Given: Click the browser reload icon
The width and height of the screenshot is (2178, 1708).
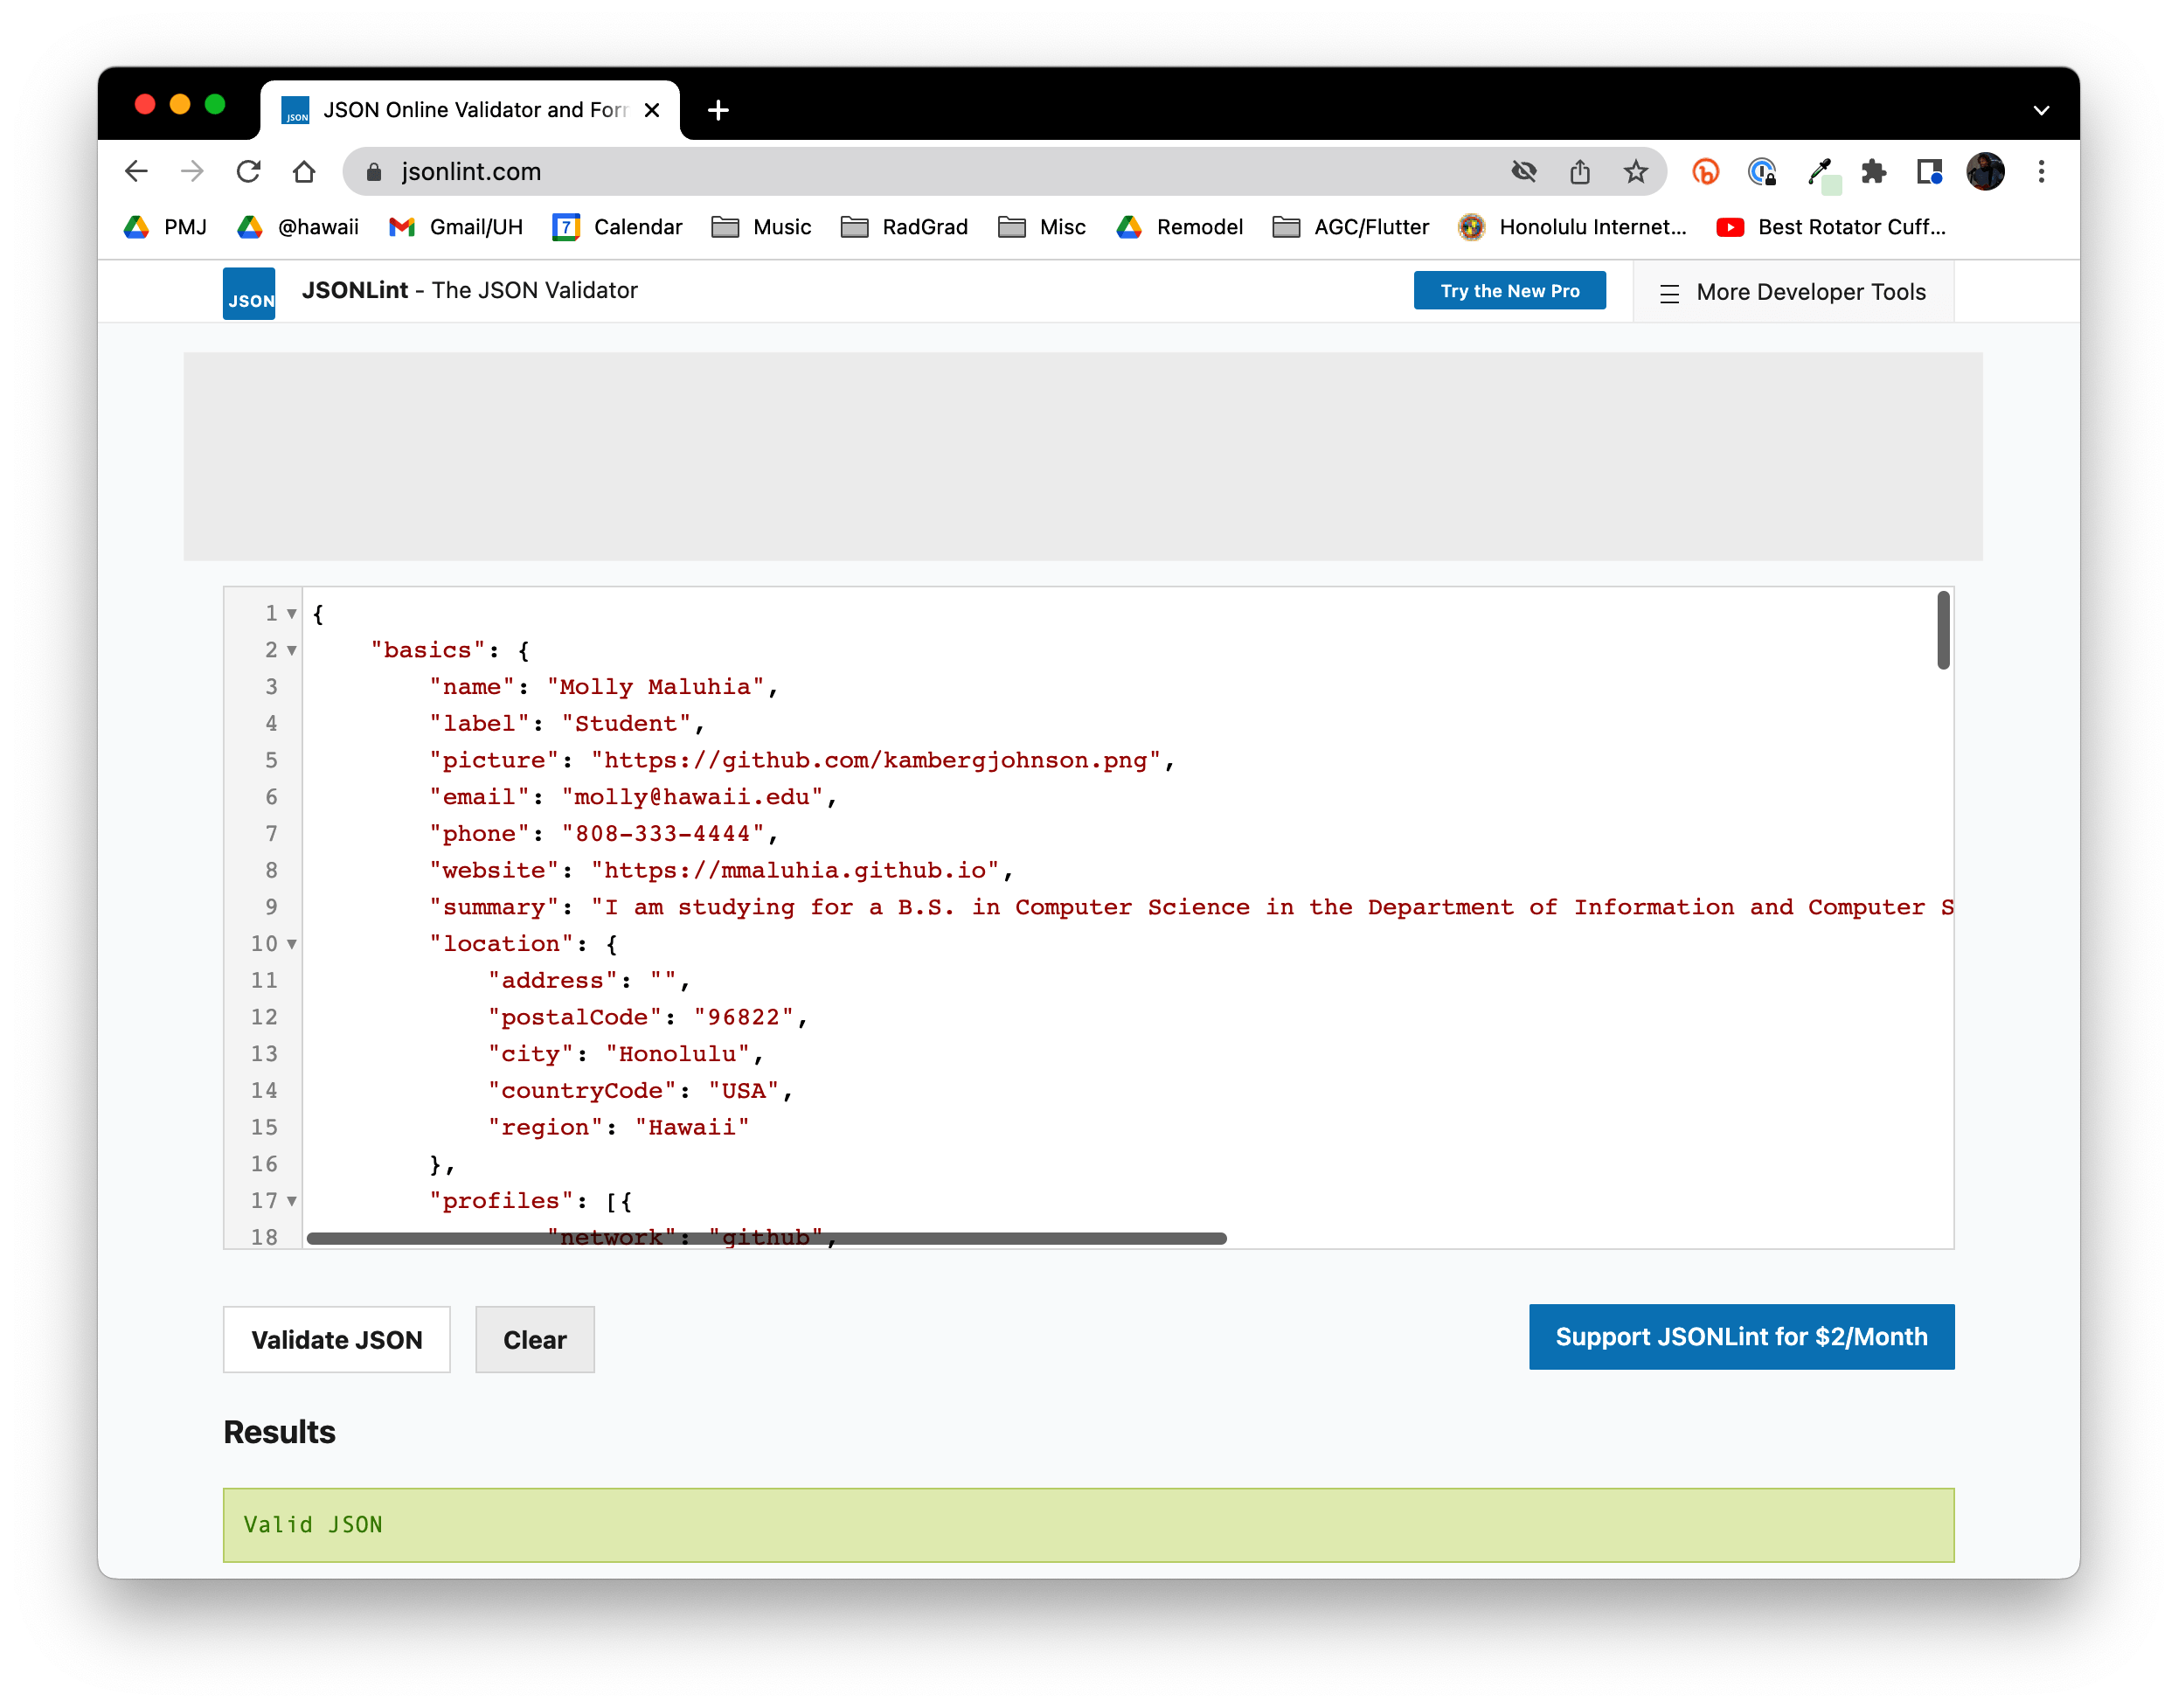Looking at the screenshot, I should click(x=249, y=172).
